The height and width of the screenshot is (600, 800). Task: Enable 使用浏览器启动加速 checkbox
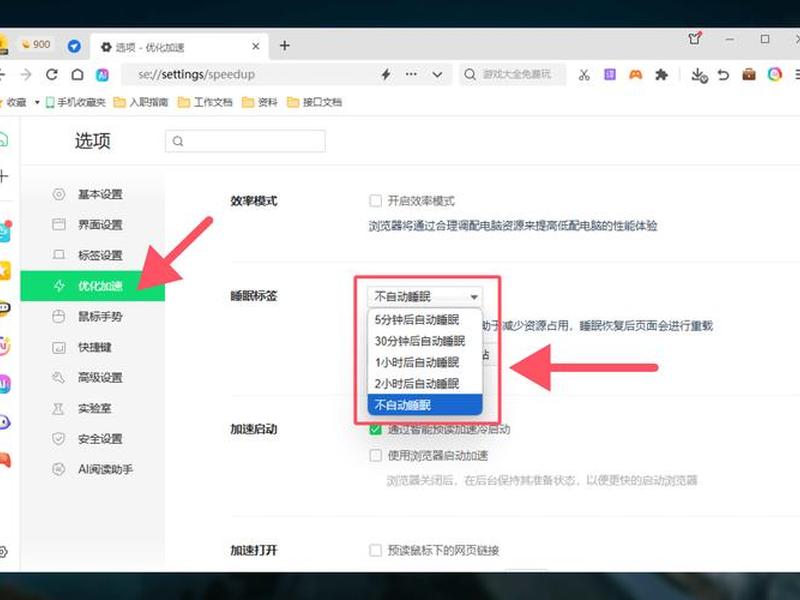click(376, 455)
